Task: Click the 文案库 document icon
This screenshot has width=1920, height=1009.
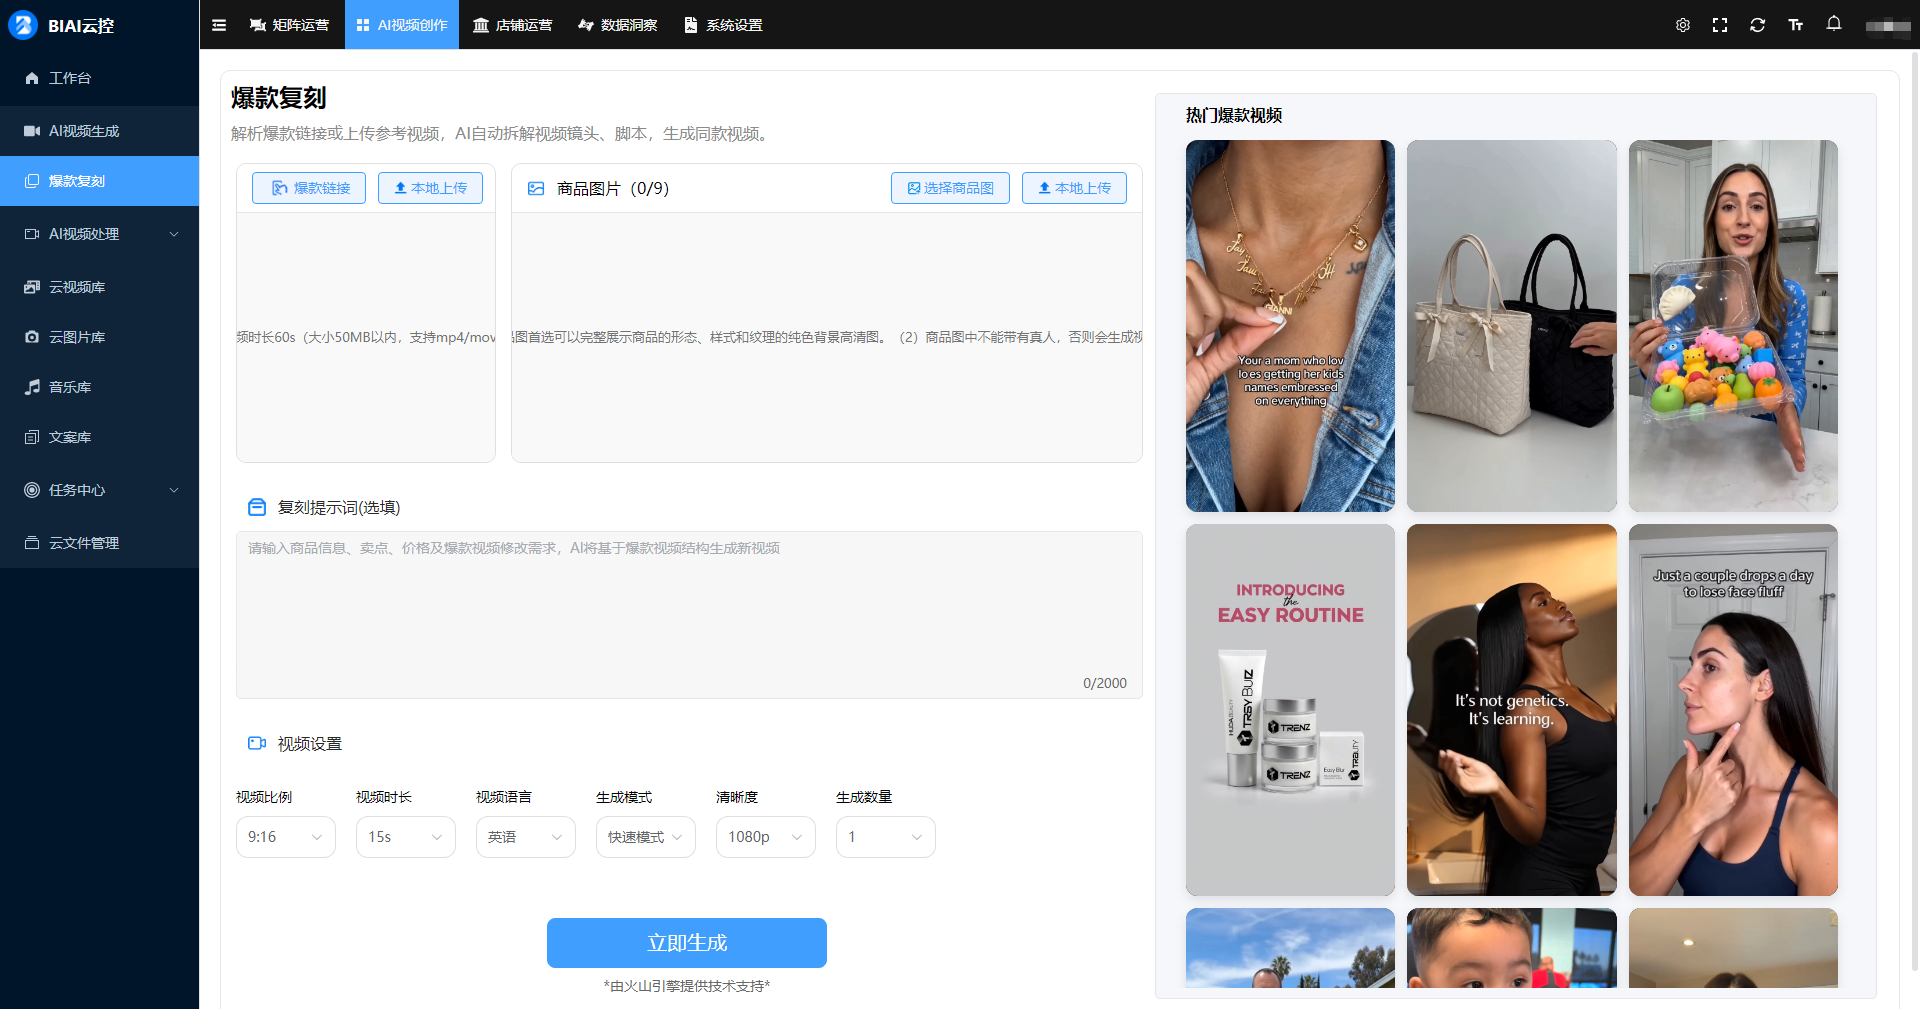Action: pos(32,437)
